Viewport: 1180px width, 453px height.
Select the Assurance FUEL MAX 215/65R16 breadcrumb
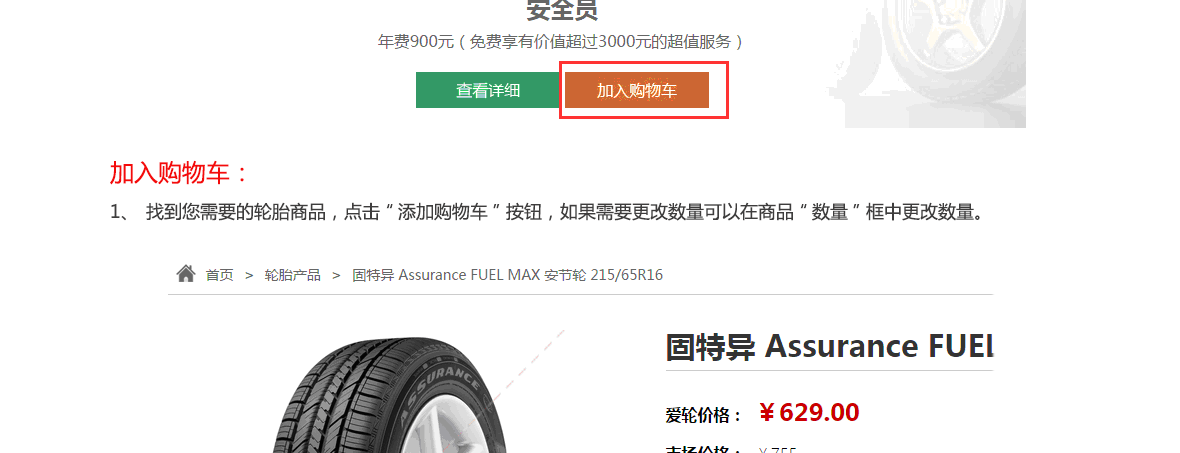(x=508, y=275)
